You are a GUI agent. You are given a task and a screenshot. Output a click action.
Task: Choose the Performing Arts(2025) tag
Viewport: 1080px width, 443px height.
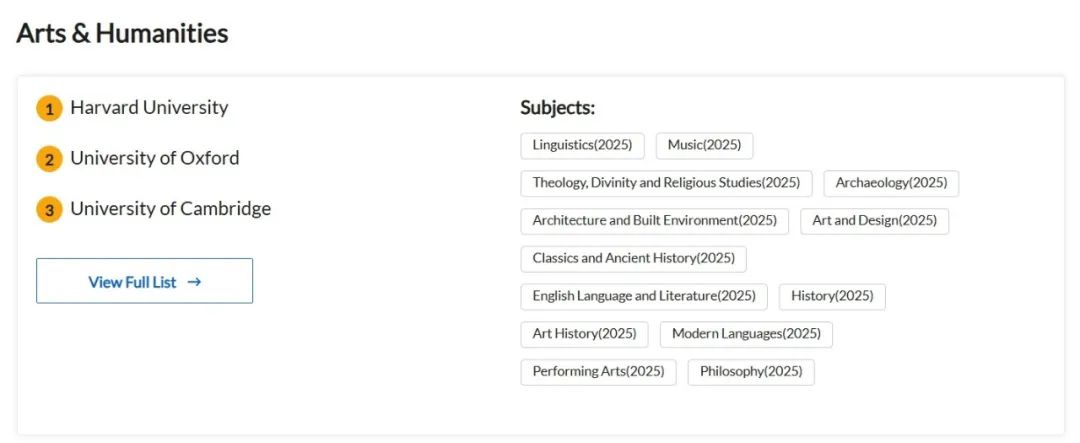[599, 372]
